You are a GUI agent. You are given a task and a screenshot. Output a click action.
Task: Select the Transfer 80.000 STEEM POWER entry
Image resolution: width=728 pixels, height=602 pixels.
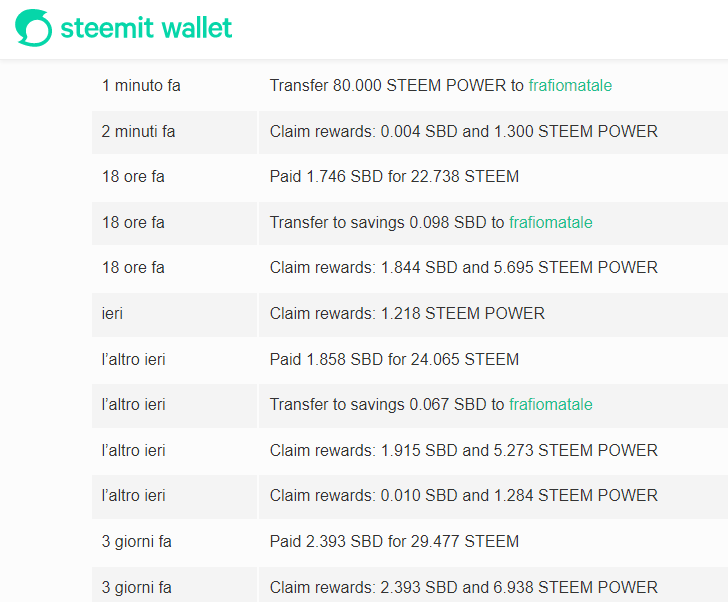[x=441, y=85]
